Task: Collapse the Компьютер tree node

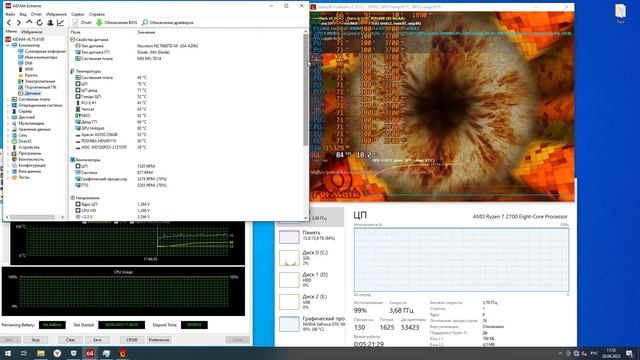Action: coord(8,45)
